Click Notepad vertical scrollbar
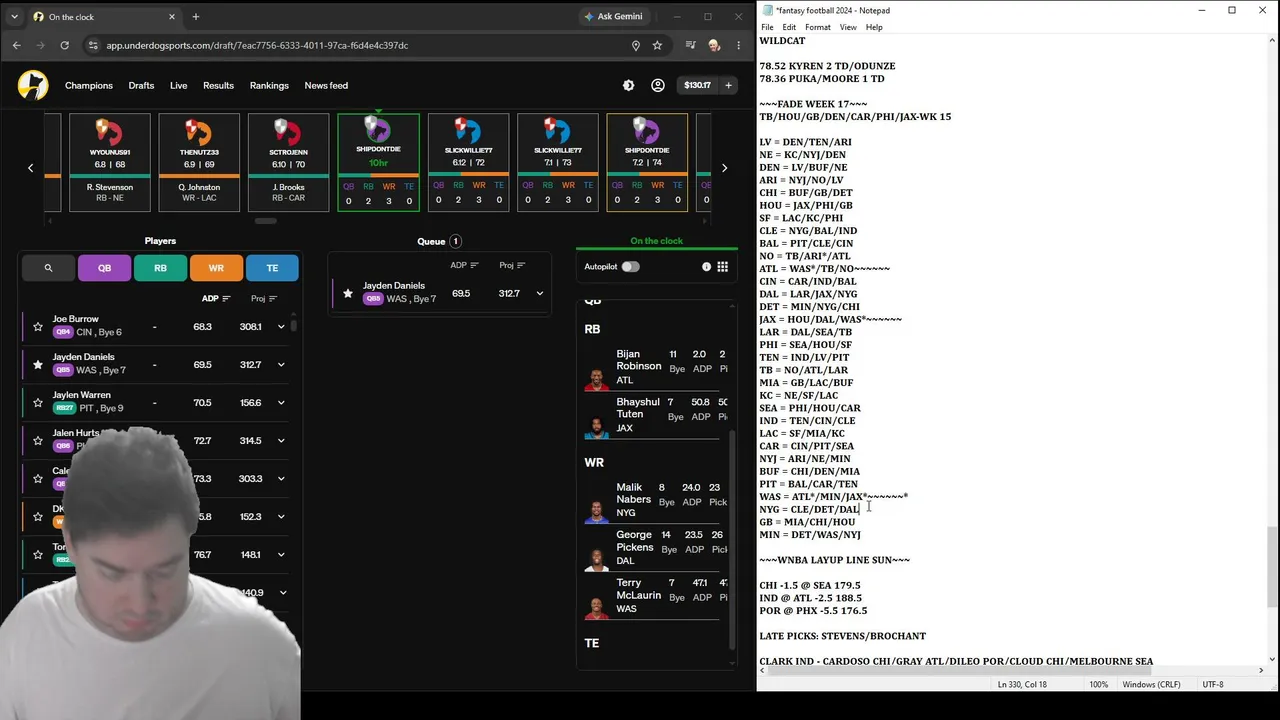Image resolution: width=1280 pixels, height=720 pixels. (x=1273, y=565)
